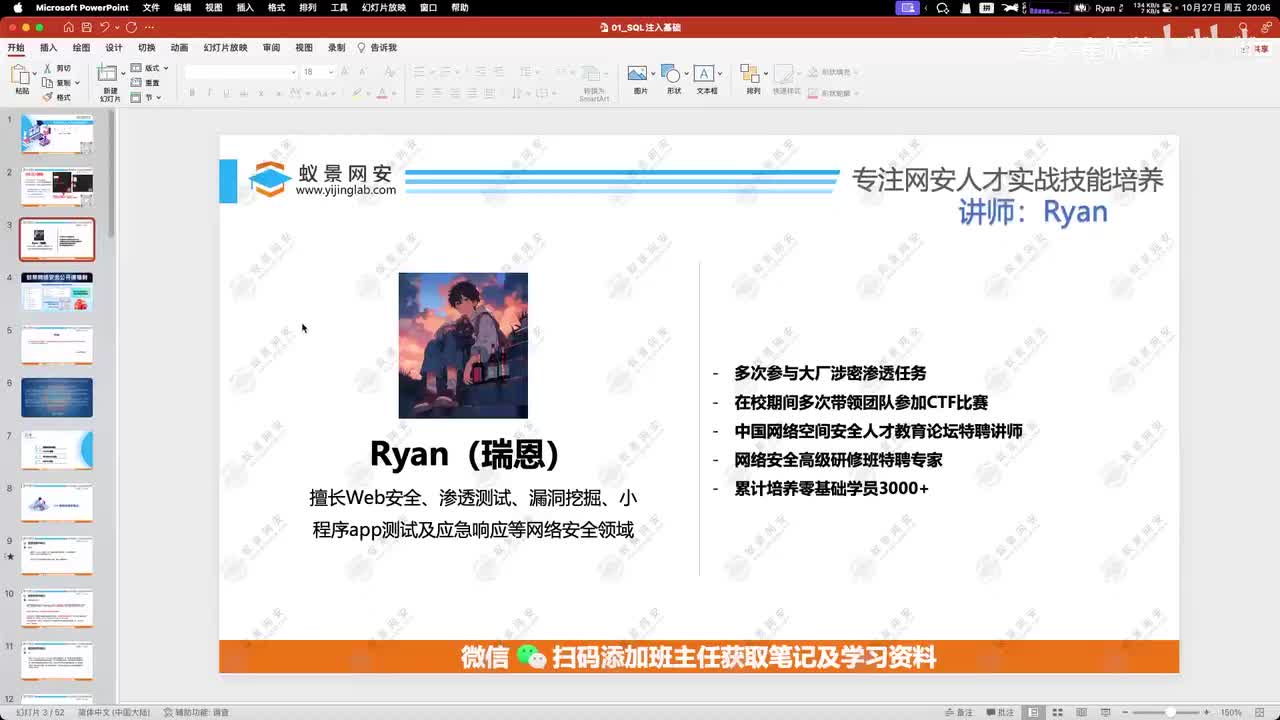
Task: Click the Copy (复制) icon
Action: tap(47, 83)
